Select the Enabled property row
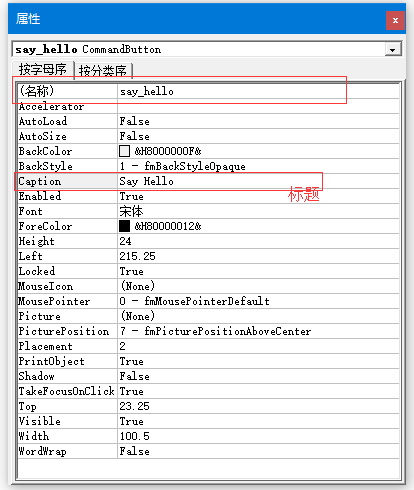Image resolution: width=414 pixels, height=490 pixels. [208, 196]
